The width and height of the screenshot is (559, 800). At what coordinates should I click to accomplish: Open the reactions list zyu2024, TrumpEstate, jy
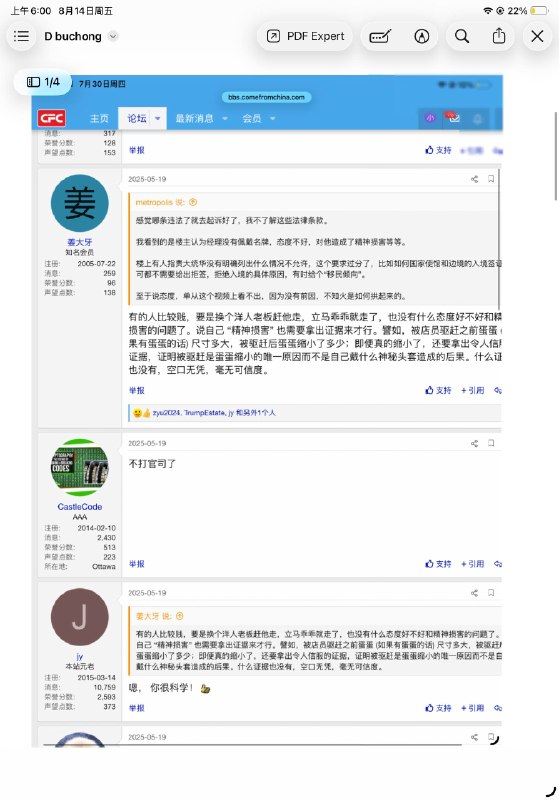(x=214, y=413)
